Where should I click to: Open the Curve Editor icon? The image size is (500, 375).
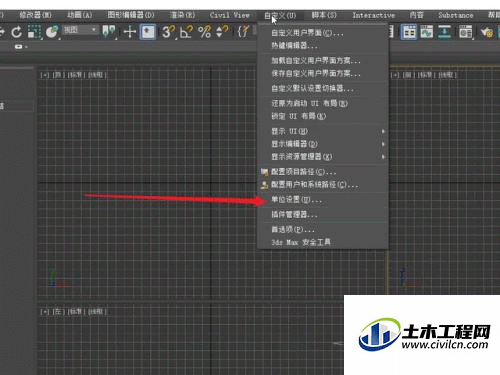point(427,32)
